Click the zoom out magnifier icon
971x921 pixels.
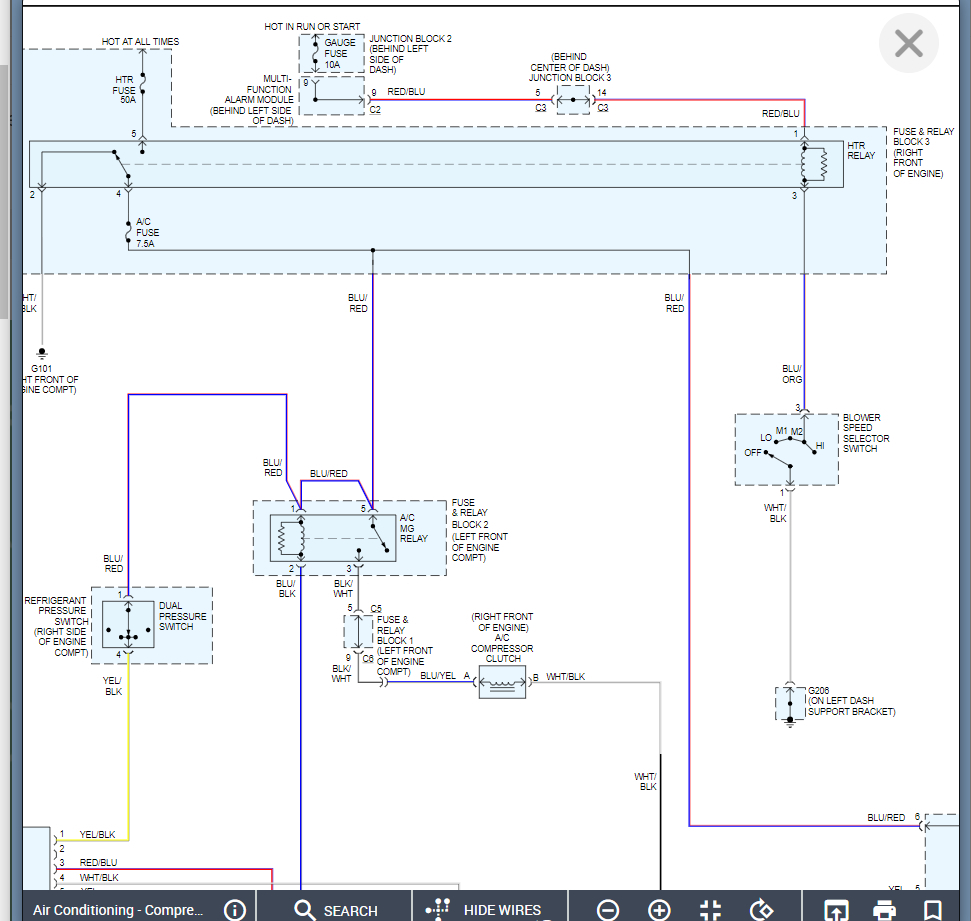[x=608, y=910]
